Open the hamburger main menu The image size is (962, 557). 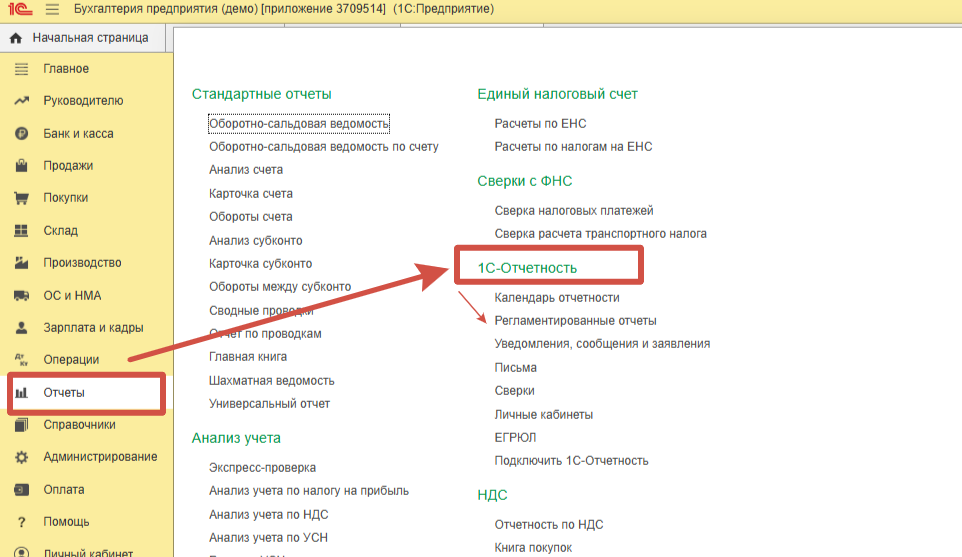(52, 9)
